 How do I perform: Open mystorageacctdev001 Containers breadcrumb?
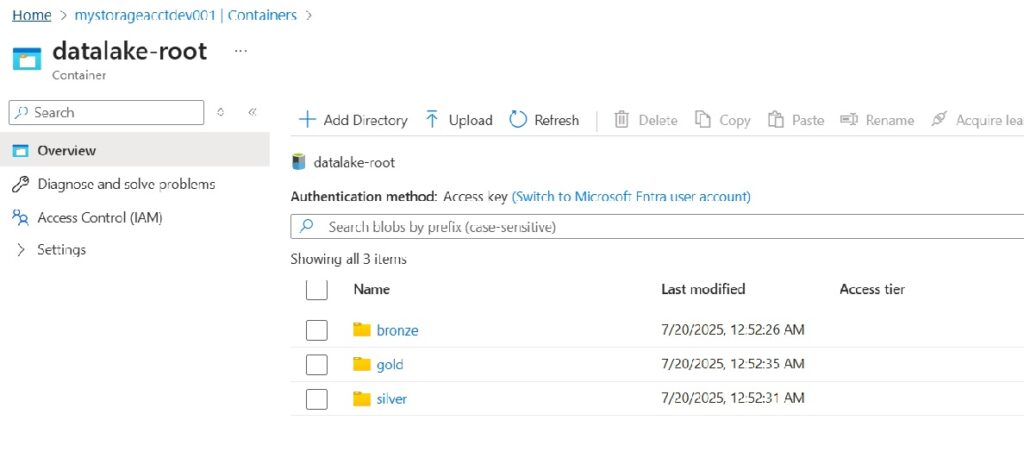point(185,15)
